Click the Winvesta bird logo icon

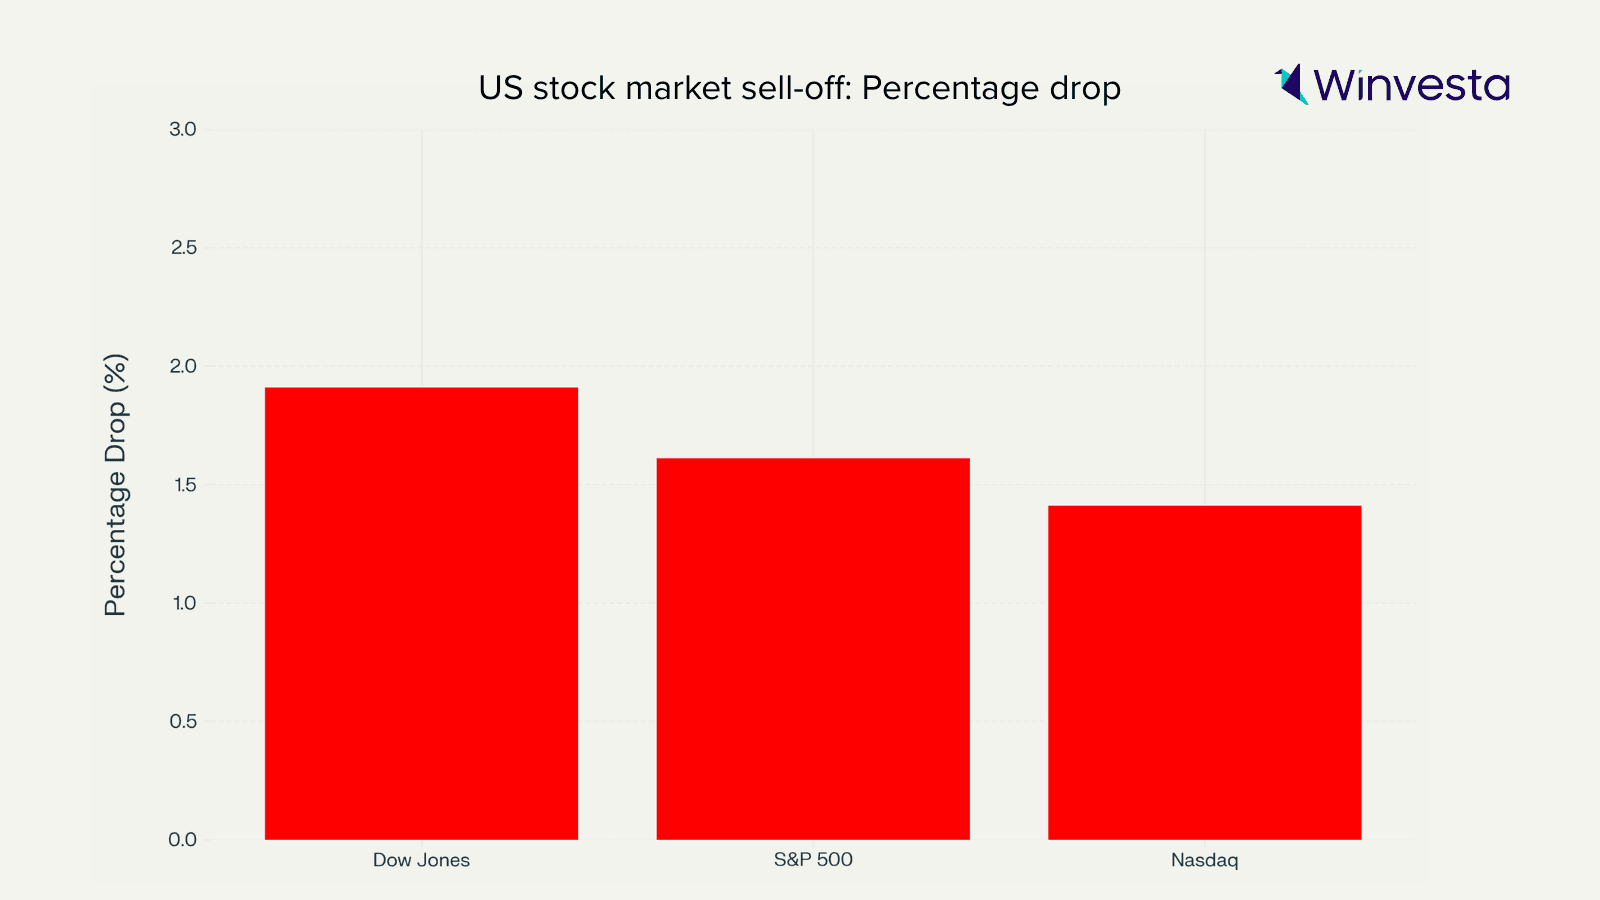1292,84
